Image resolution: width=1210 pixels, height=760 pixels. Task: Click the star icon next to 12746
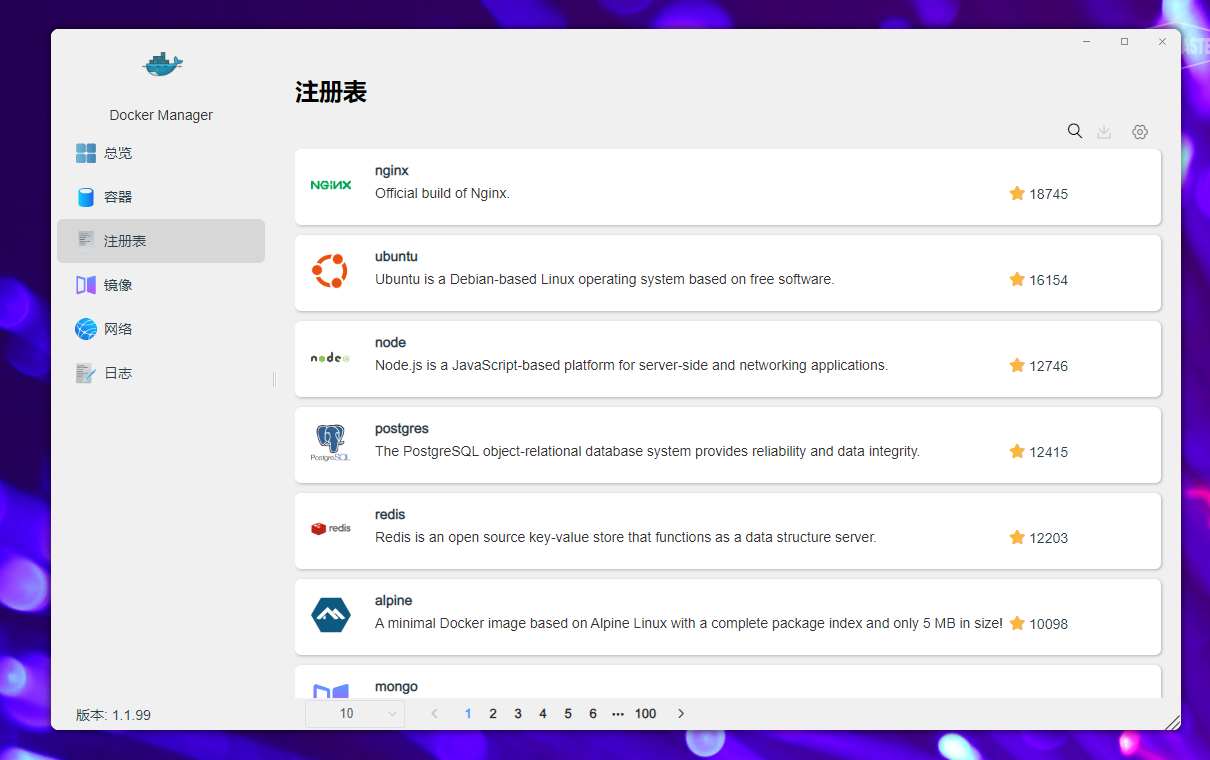(x=1017, y=365)
